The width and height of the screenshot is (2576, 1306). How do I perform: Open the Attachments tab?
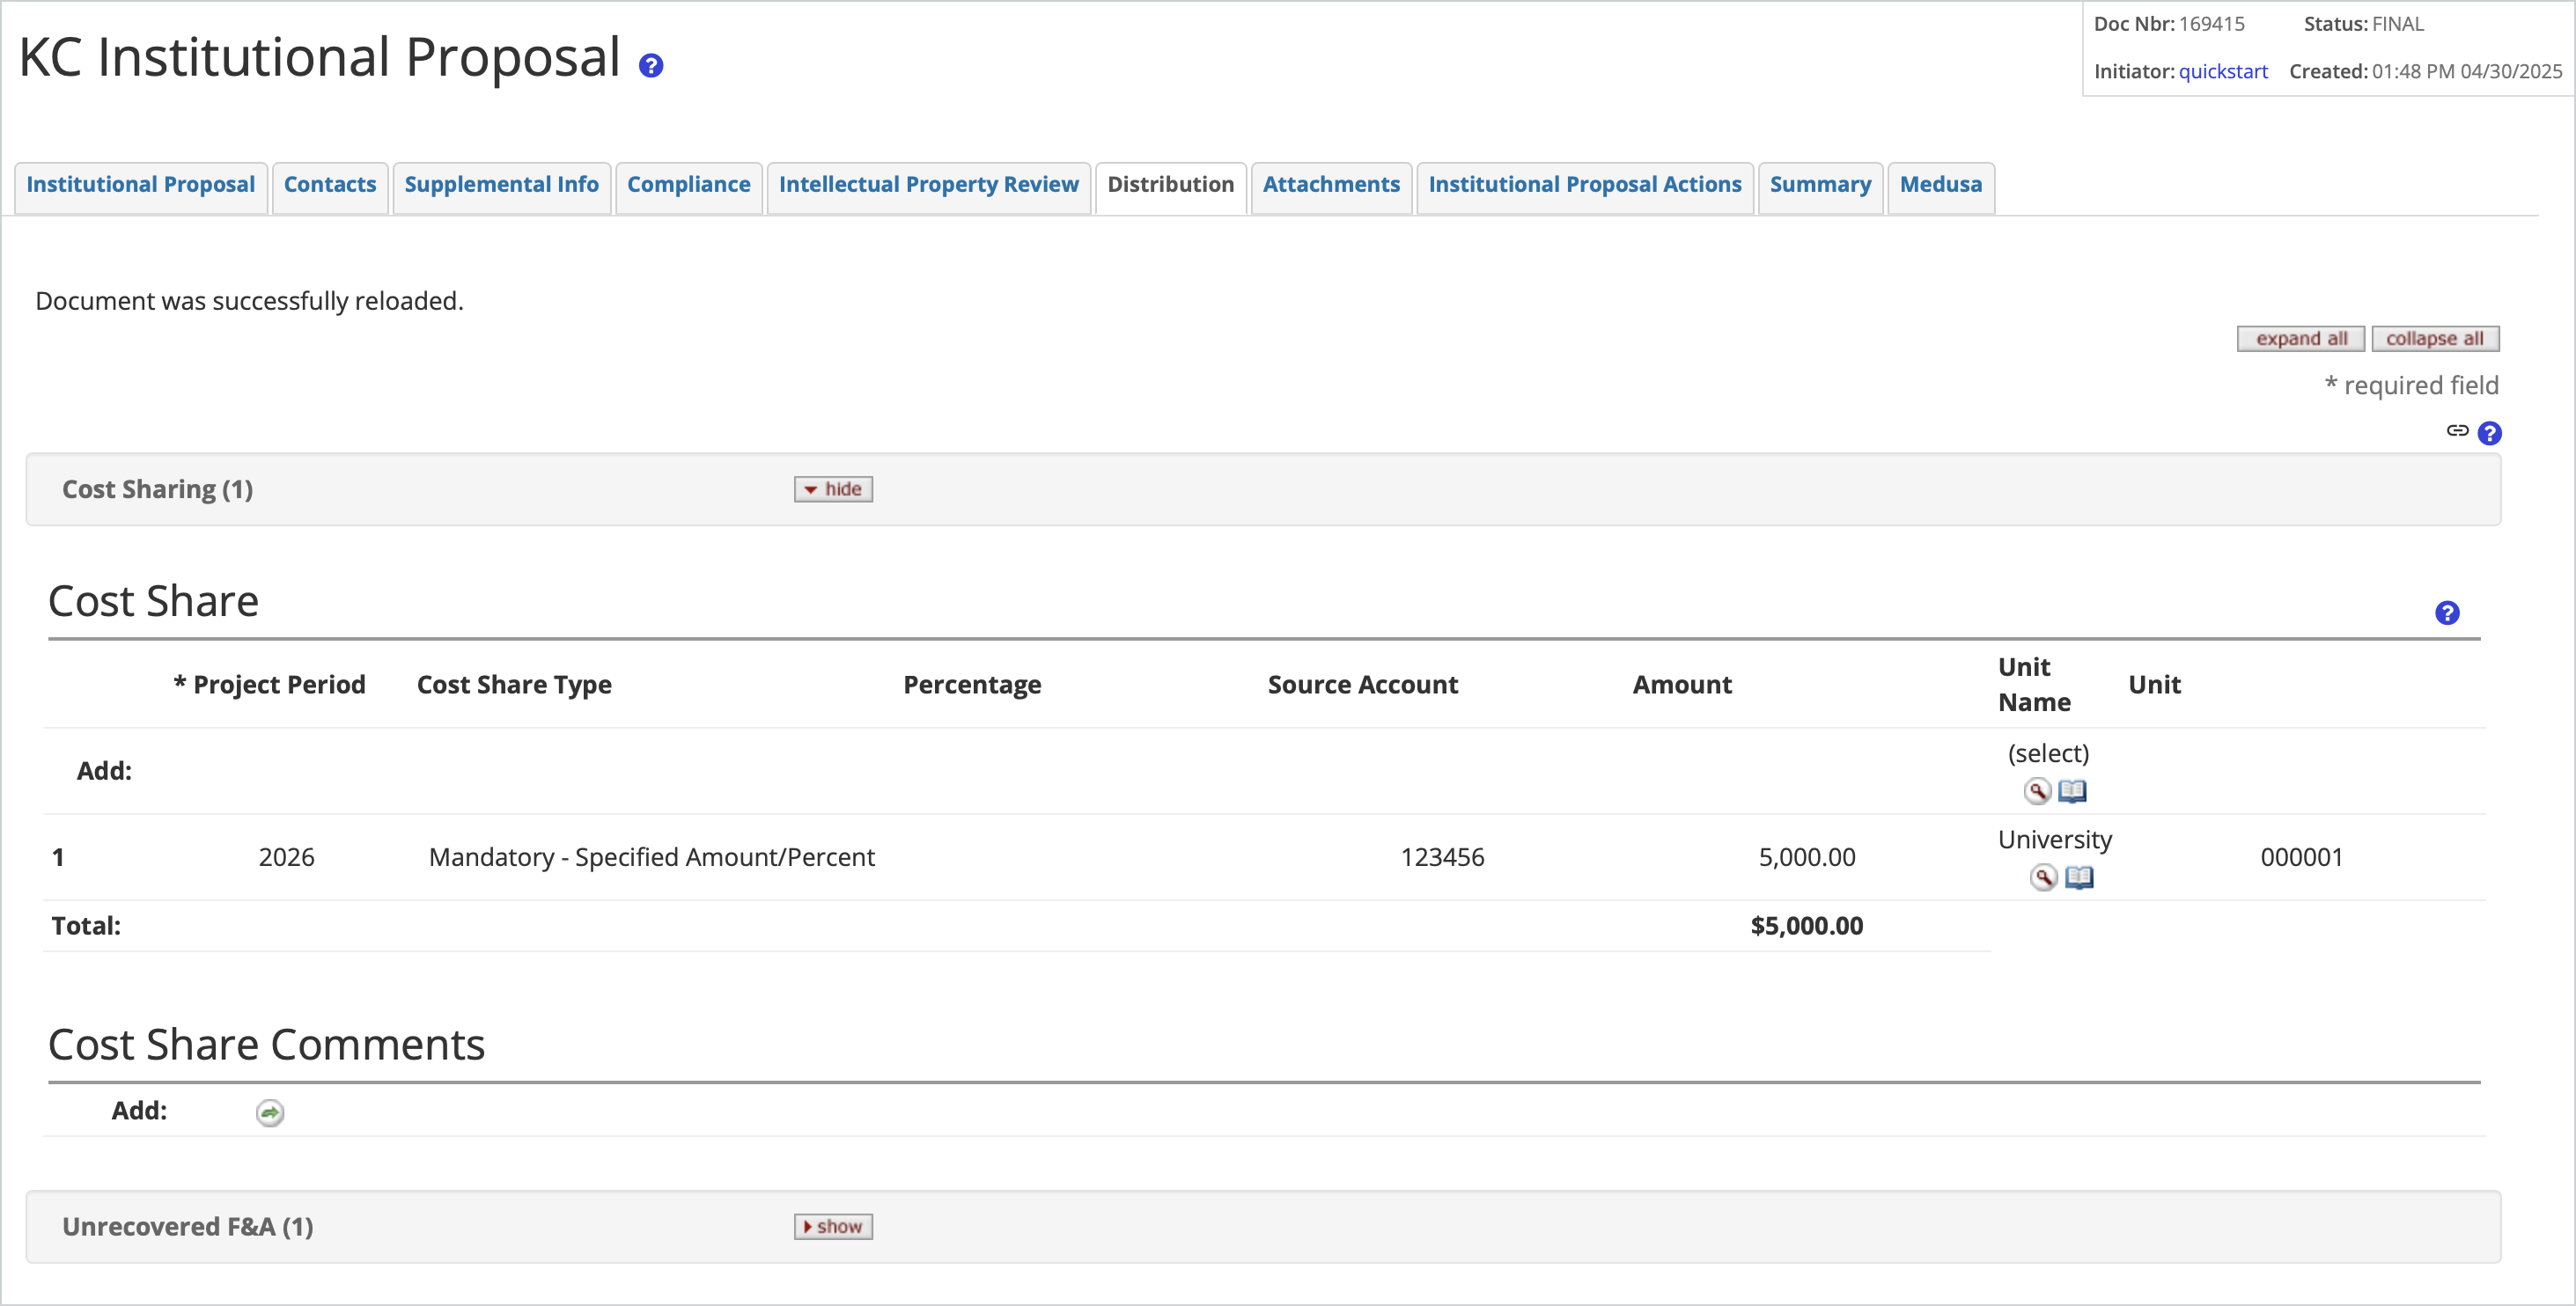(1331, 185)
